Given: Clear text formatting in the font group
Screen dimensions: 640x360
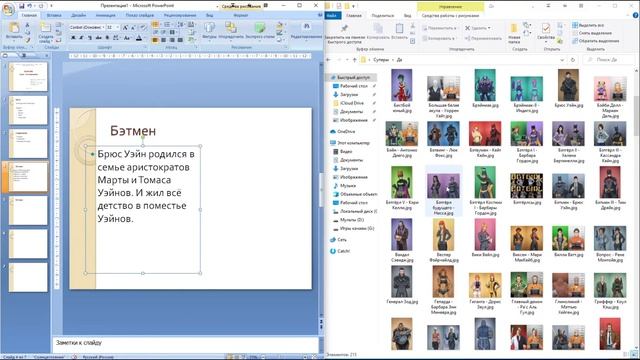Looking at the screenshot, I should (143, 27).
